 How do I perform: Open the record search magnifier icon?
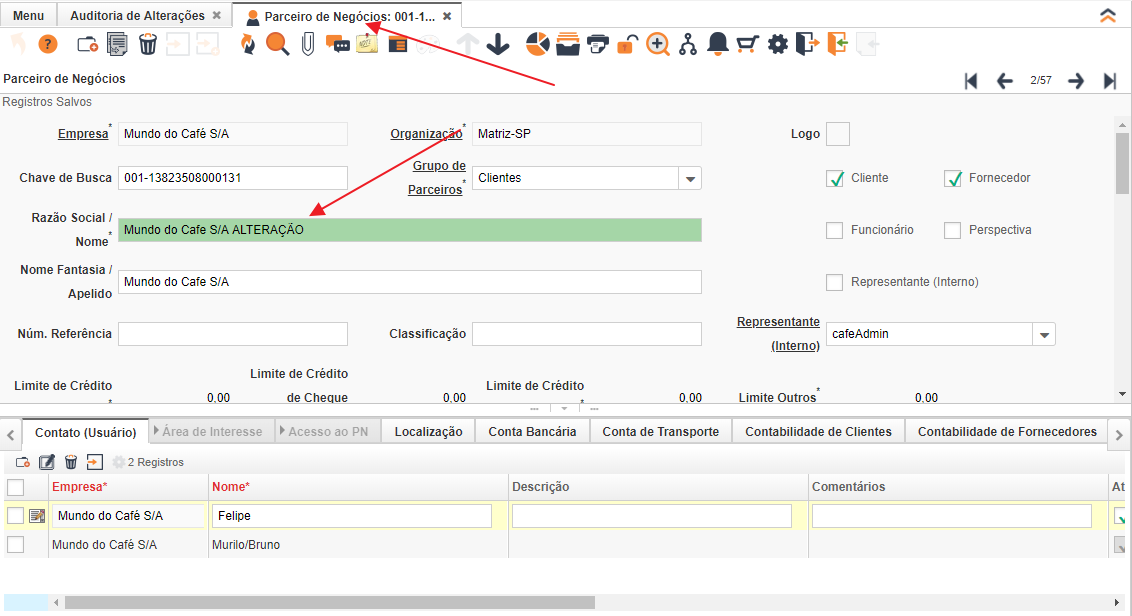277,44
